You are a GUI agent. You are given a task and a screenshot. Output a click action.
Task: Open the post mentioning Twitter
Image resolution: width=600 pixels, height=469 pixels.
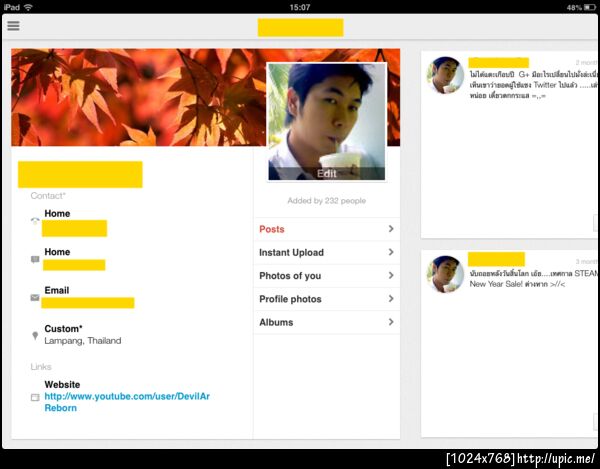510,145
